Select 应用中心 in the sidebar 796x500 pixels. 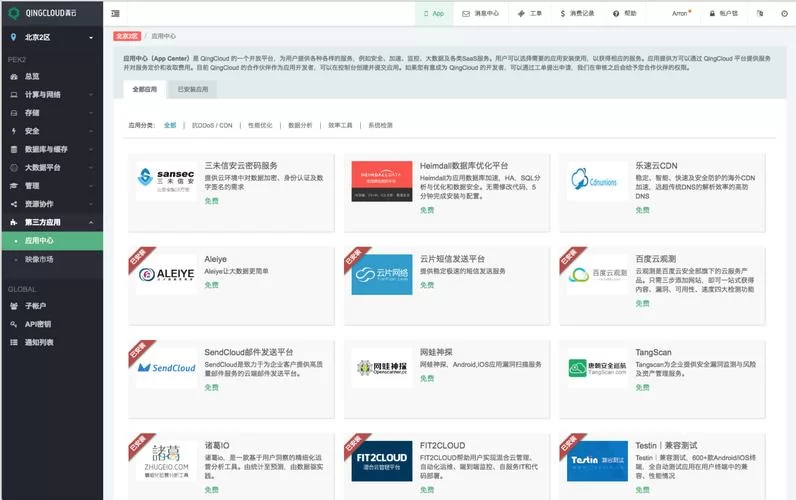pyautogui.click(x=52, y=241)
